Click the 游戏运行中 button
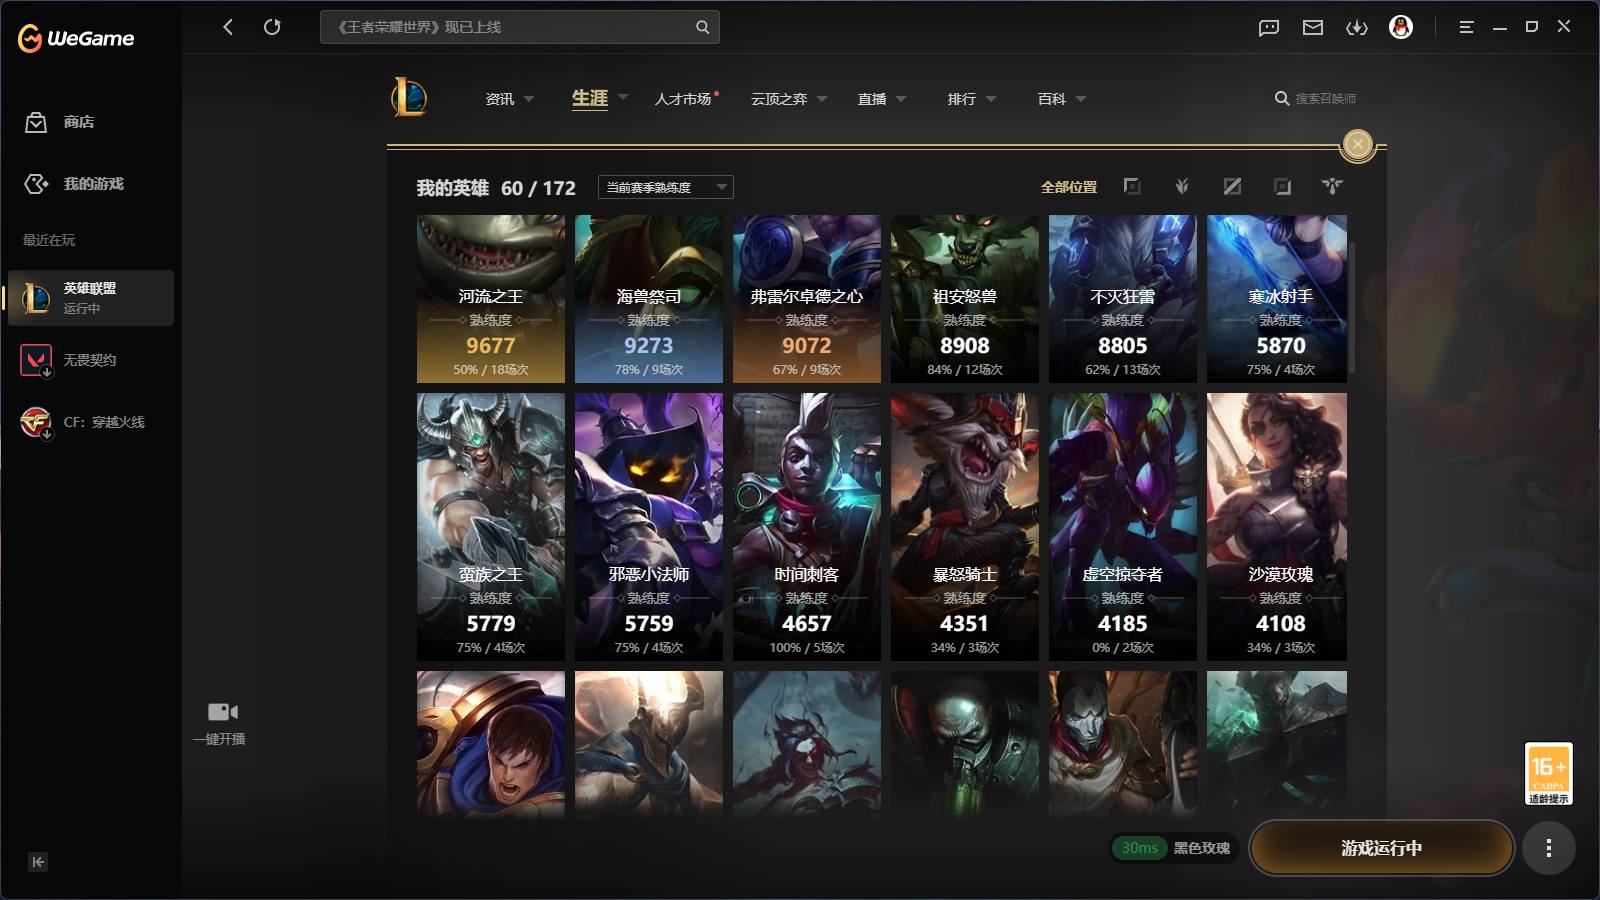Viewport: 1600px width, 900px height. pos(1381,848)
